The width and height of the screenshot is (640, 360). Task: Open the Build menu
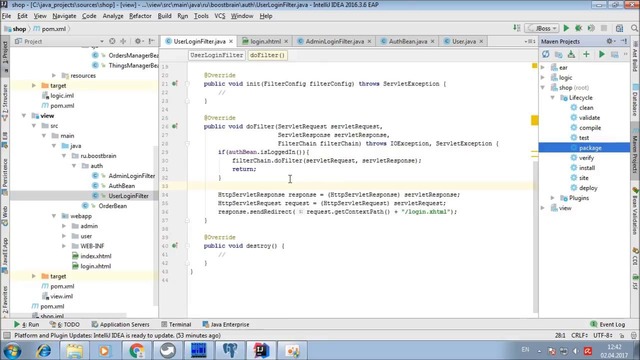pos(164,16)
